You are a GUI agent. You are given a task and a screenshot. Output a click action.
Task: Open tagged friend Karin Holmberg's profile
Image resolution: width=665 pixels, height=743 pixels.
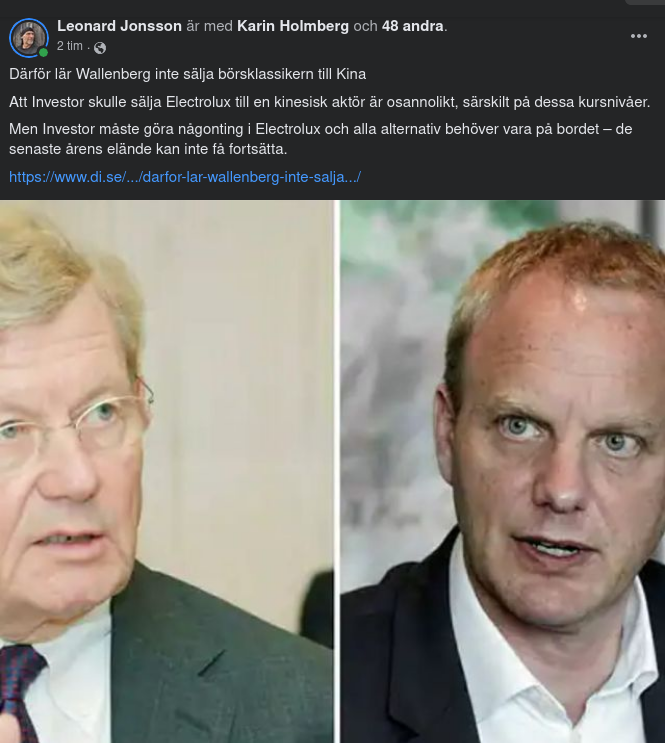(x=293, y=26)
